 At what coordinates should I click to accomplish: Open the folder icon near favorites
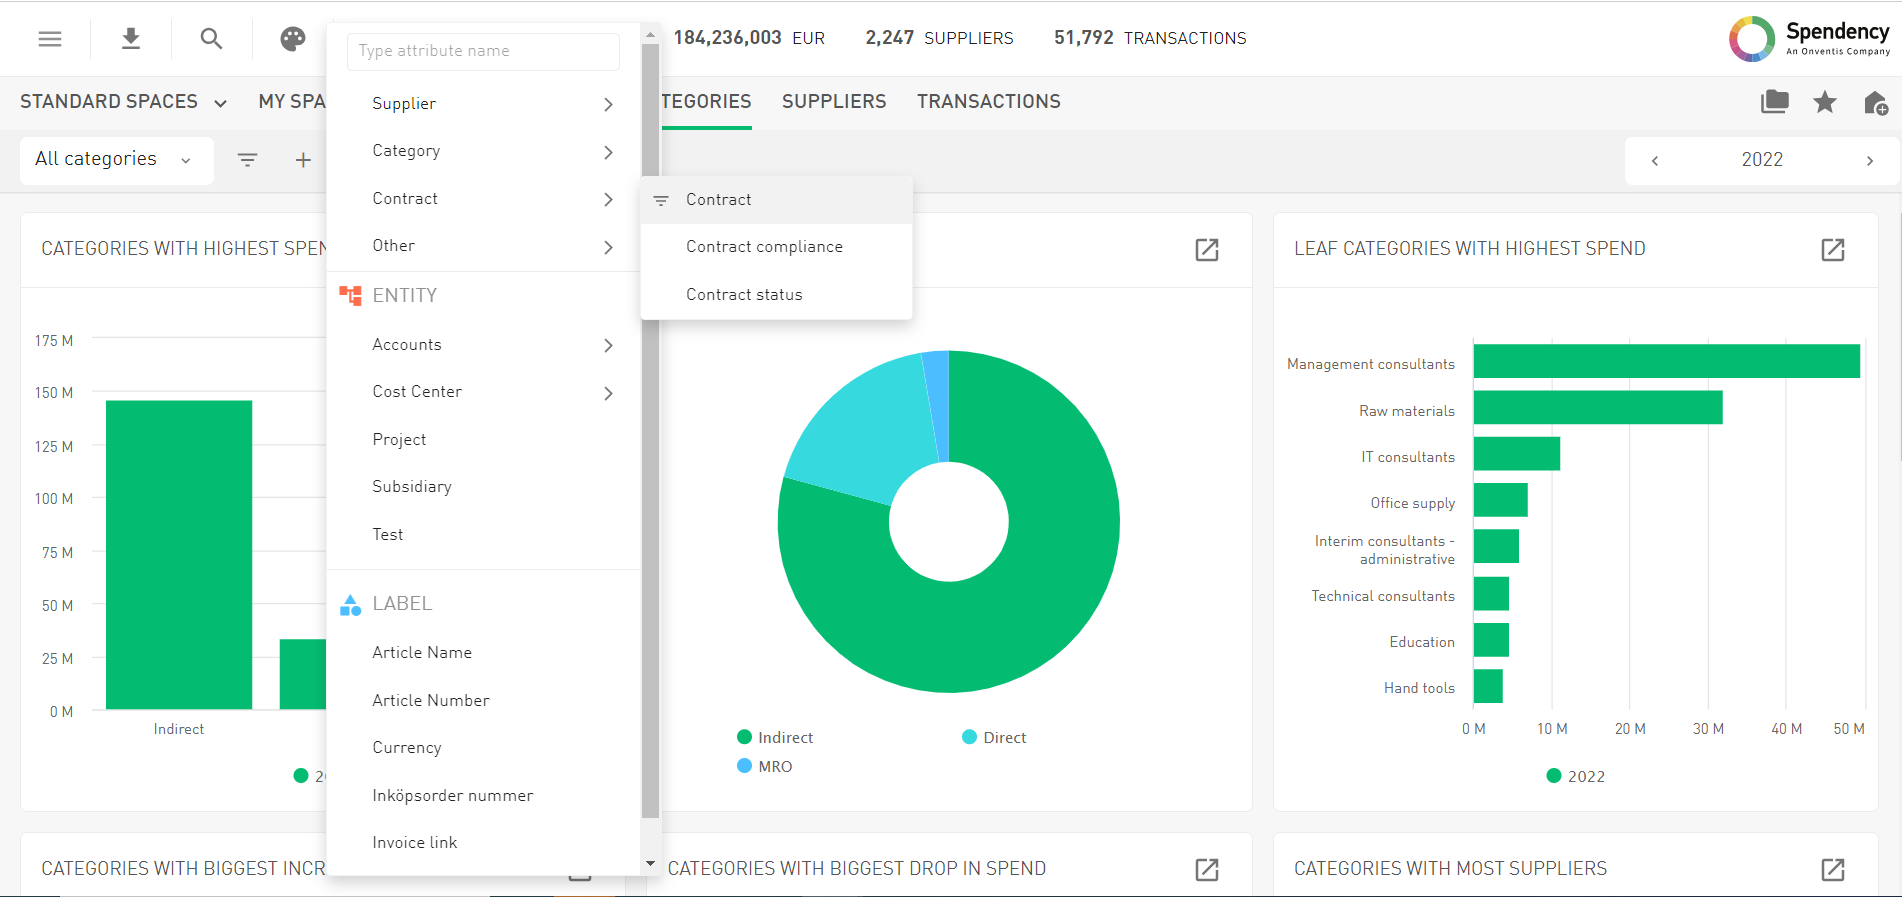(1775, 102)
